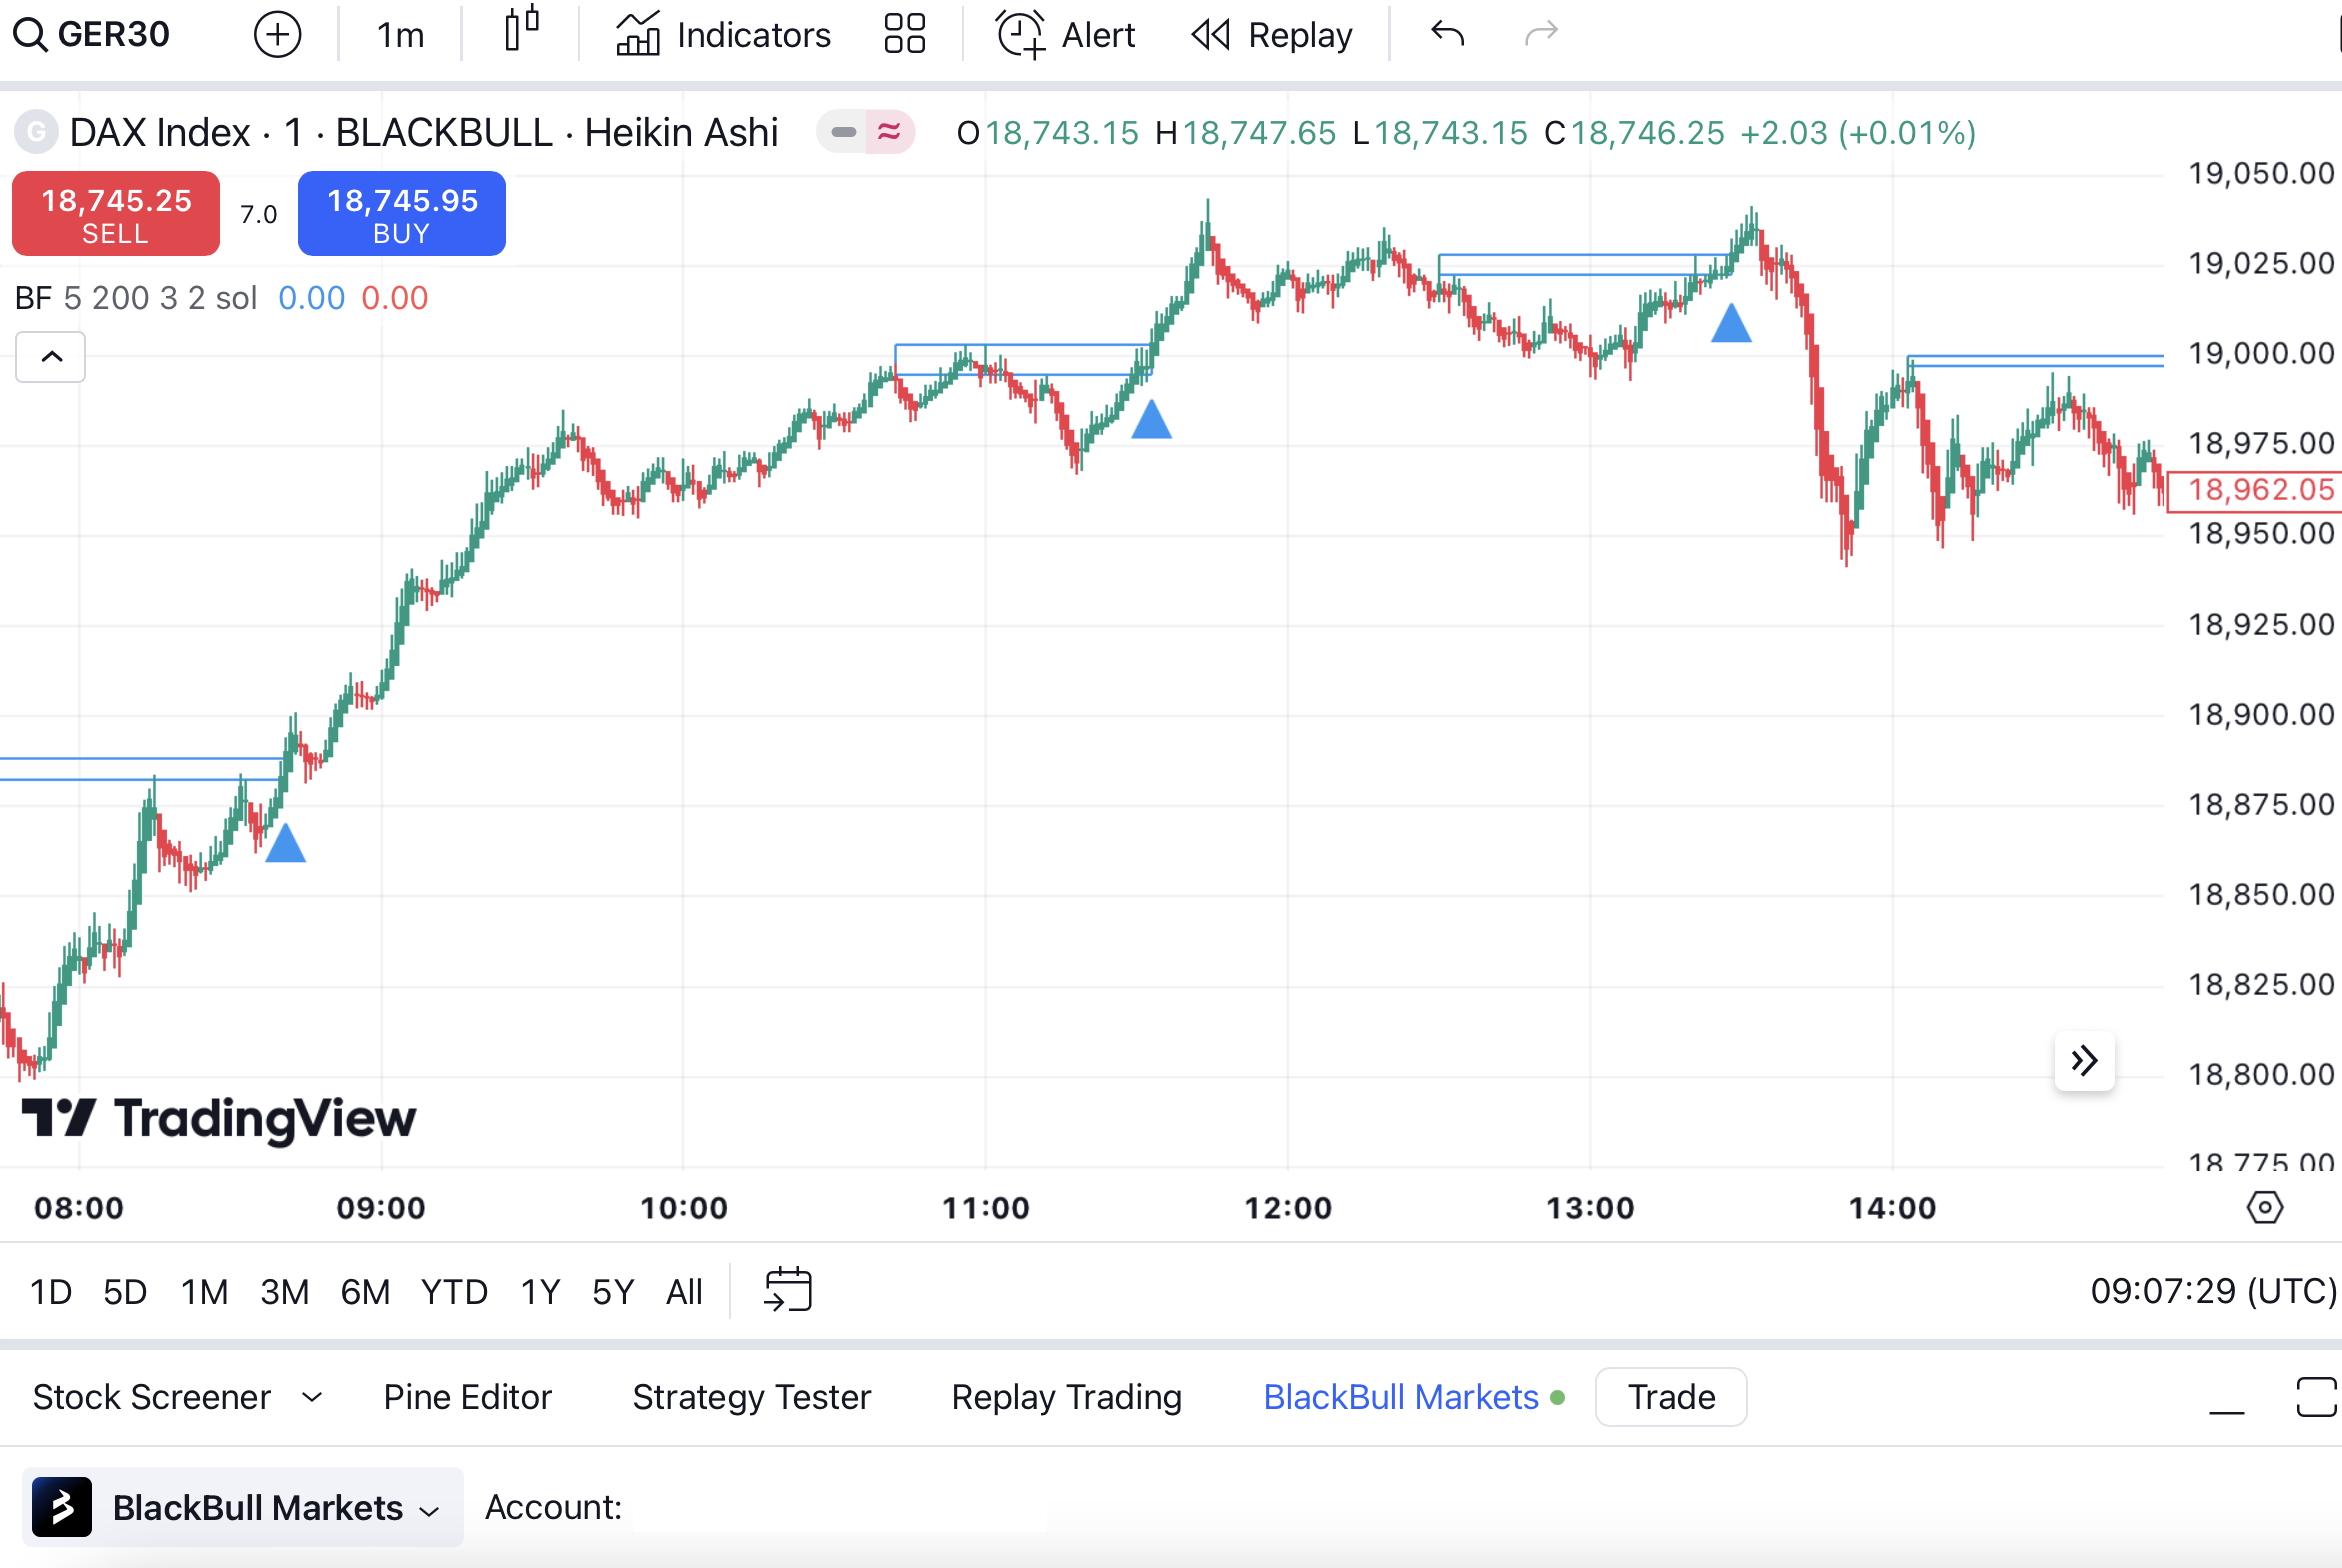This screenshot has width=2342, height=1568.
Task: Select the 5D date range
Action: click(x=126, y=1292)
